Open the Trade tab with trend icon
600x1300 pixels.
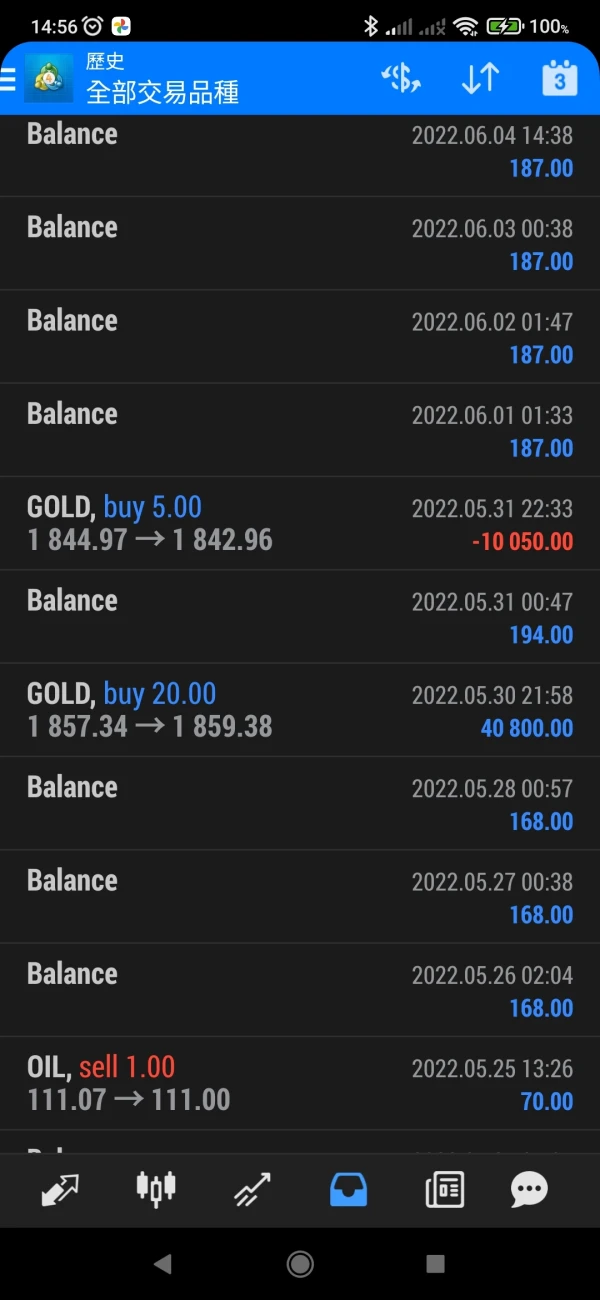coord(252,1189)
